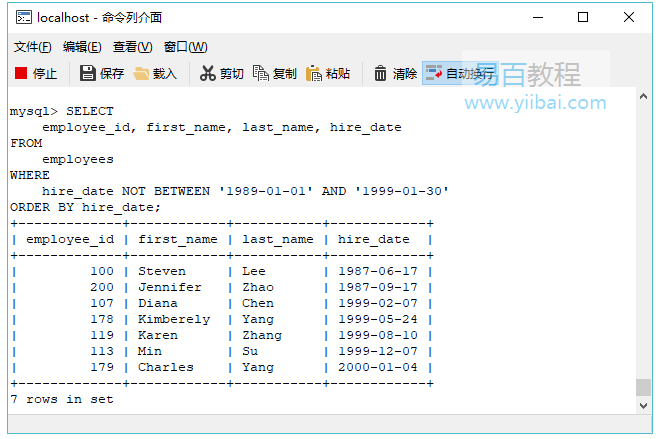Click the Cut (剪切) scissors icon
The image size is (660, 439).
tap(208, 73)
